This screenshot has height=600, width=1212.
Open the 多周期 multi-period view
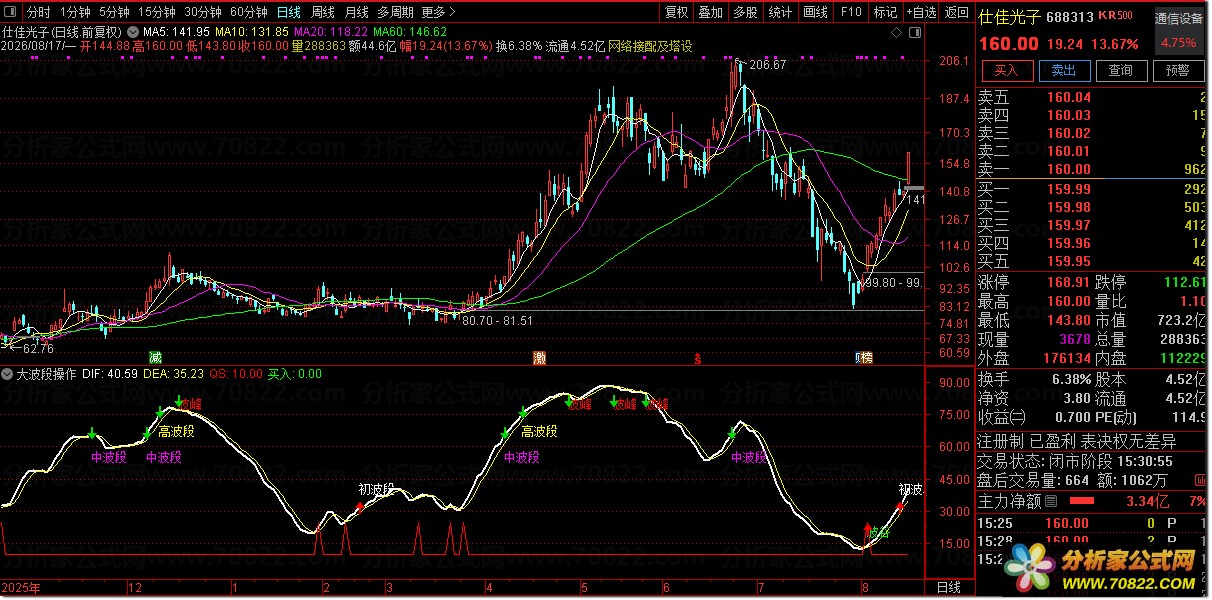tap(396, 13)
